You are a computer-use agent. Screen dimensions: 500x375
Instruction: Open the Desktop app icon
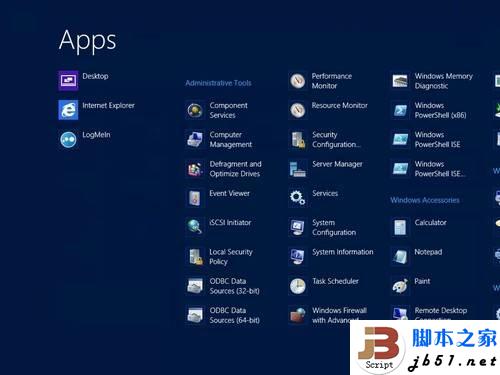[68, 81]
